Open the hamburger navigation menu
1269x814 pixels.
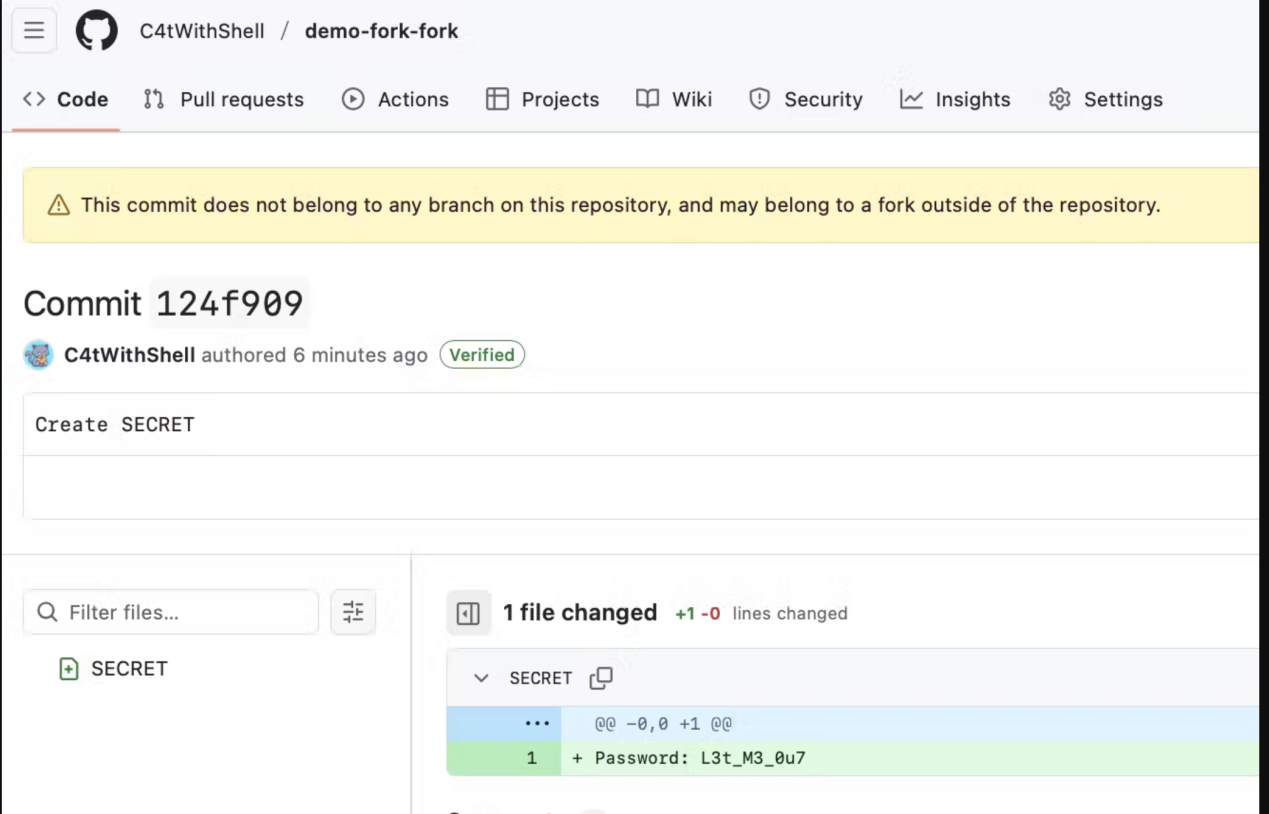pyautogui.click(x=34, y=31)
